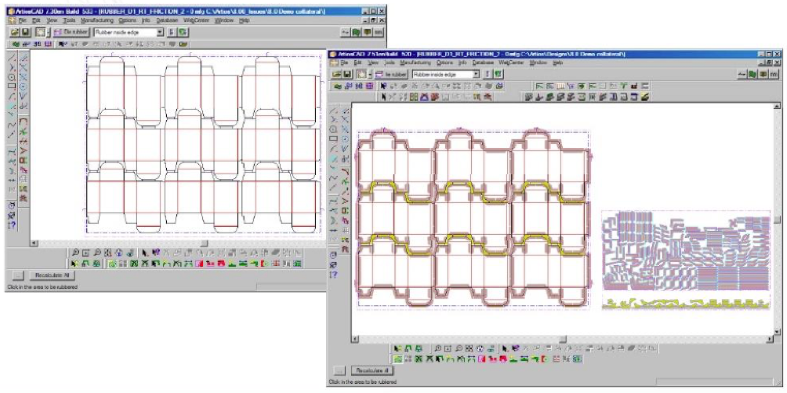Click the horizontal scrollbar of front window canvas
This screenshot has height=393, width=787.
[x=562, y=339]
